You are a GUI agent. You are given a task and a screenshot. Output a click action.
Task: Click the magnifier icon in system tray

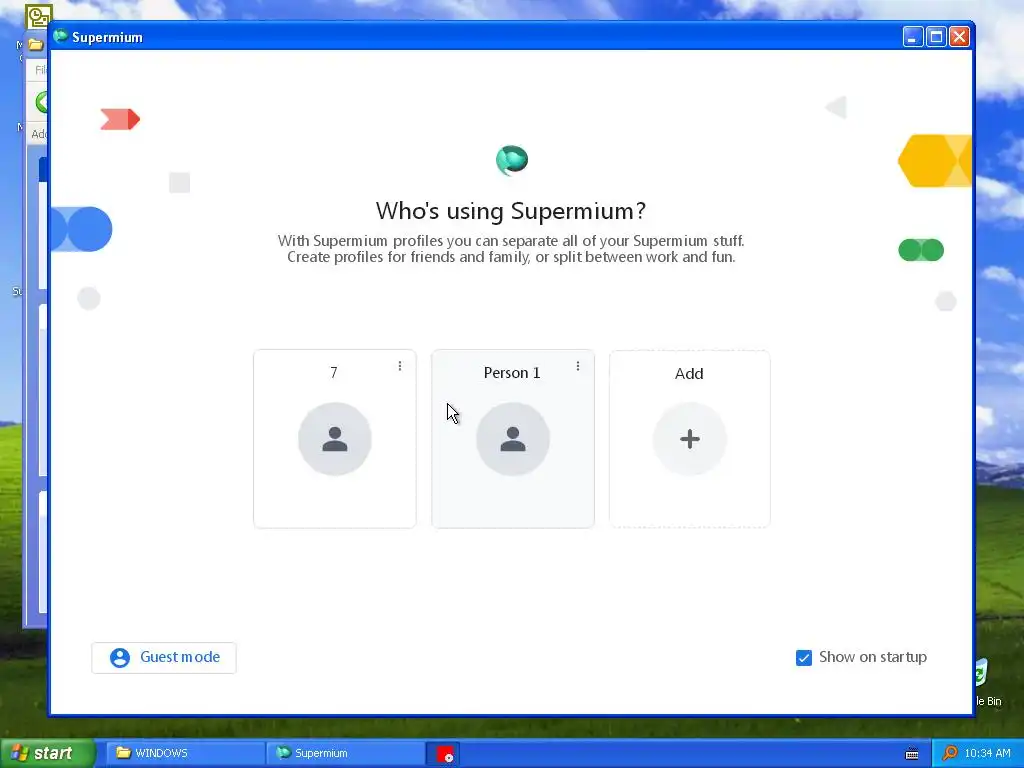tap(950, 753)
